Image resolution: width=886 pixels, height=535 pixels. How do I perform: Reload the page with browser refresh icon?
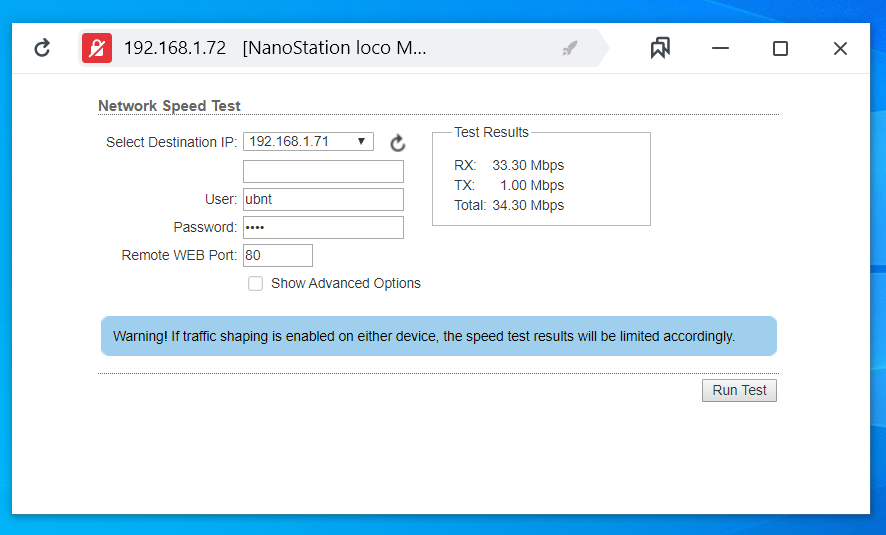click(42, 48)
